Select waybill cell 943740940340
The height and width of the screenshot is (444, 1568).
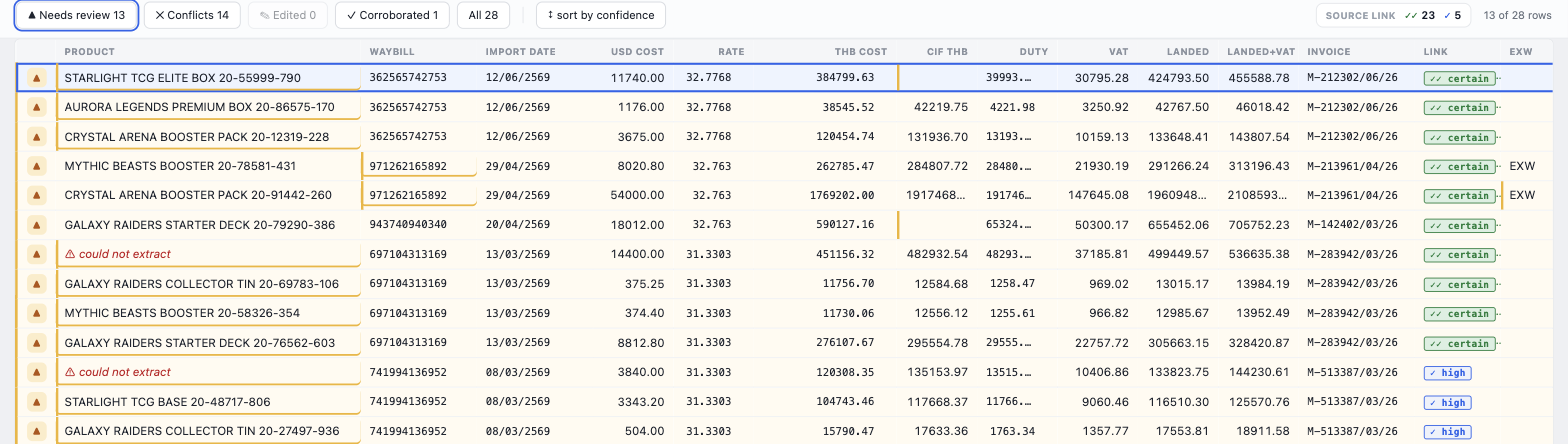[x=419, y=225]
